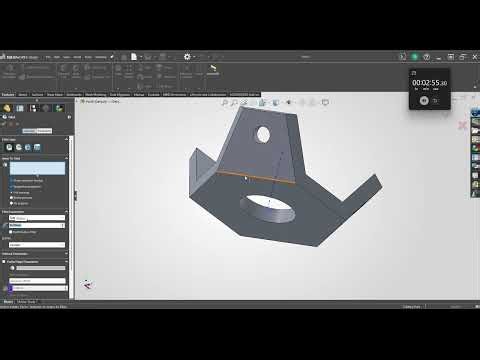The image size is (480, 360).
Task: Click Previous View in heads-up toolbar
Action: click(244, 102)
